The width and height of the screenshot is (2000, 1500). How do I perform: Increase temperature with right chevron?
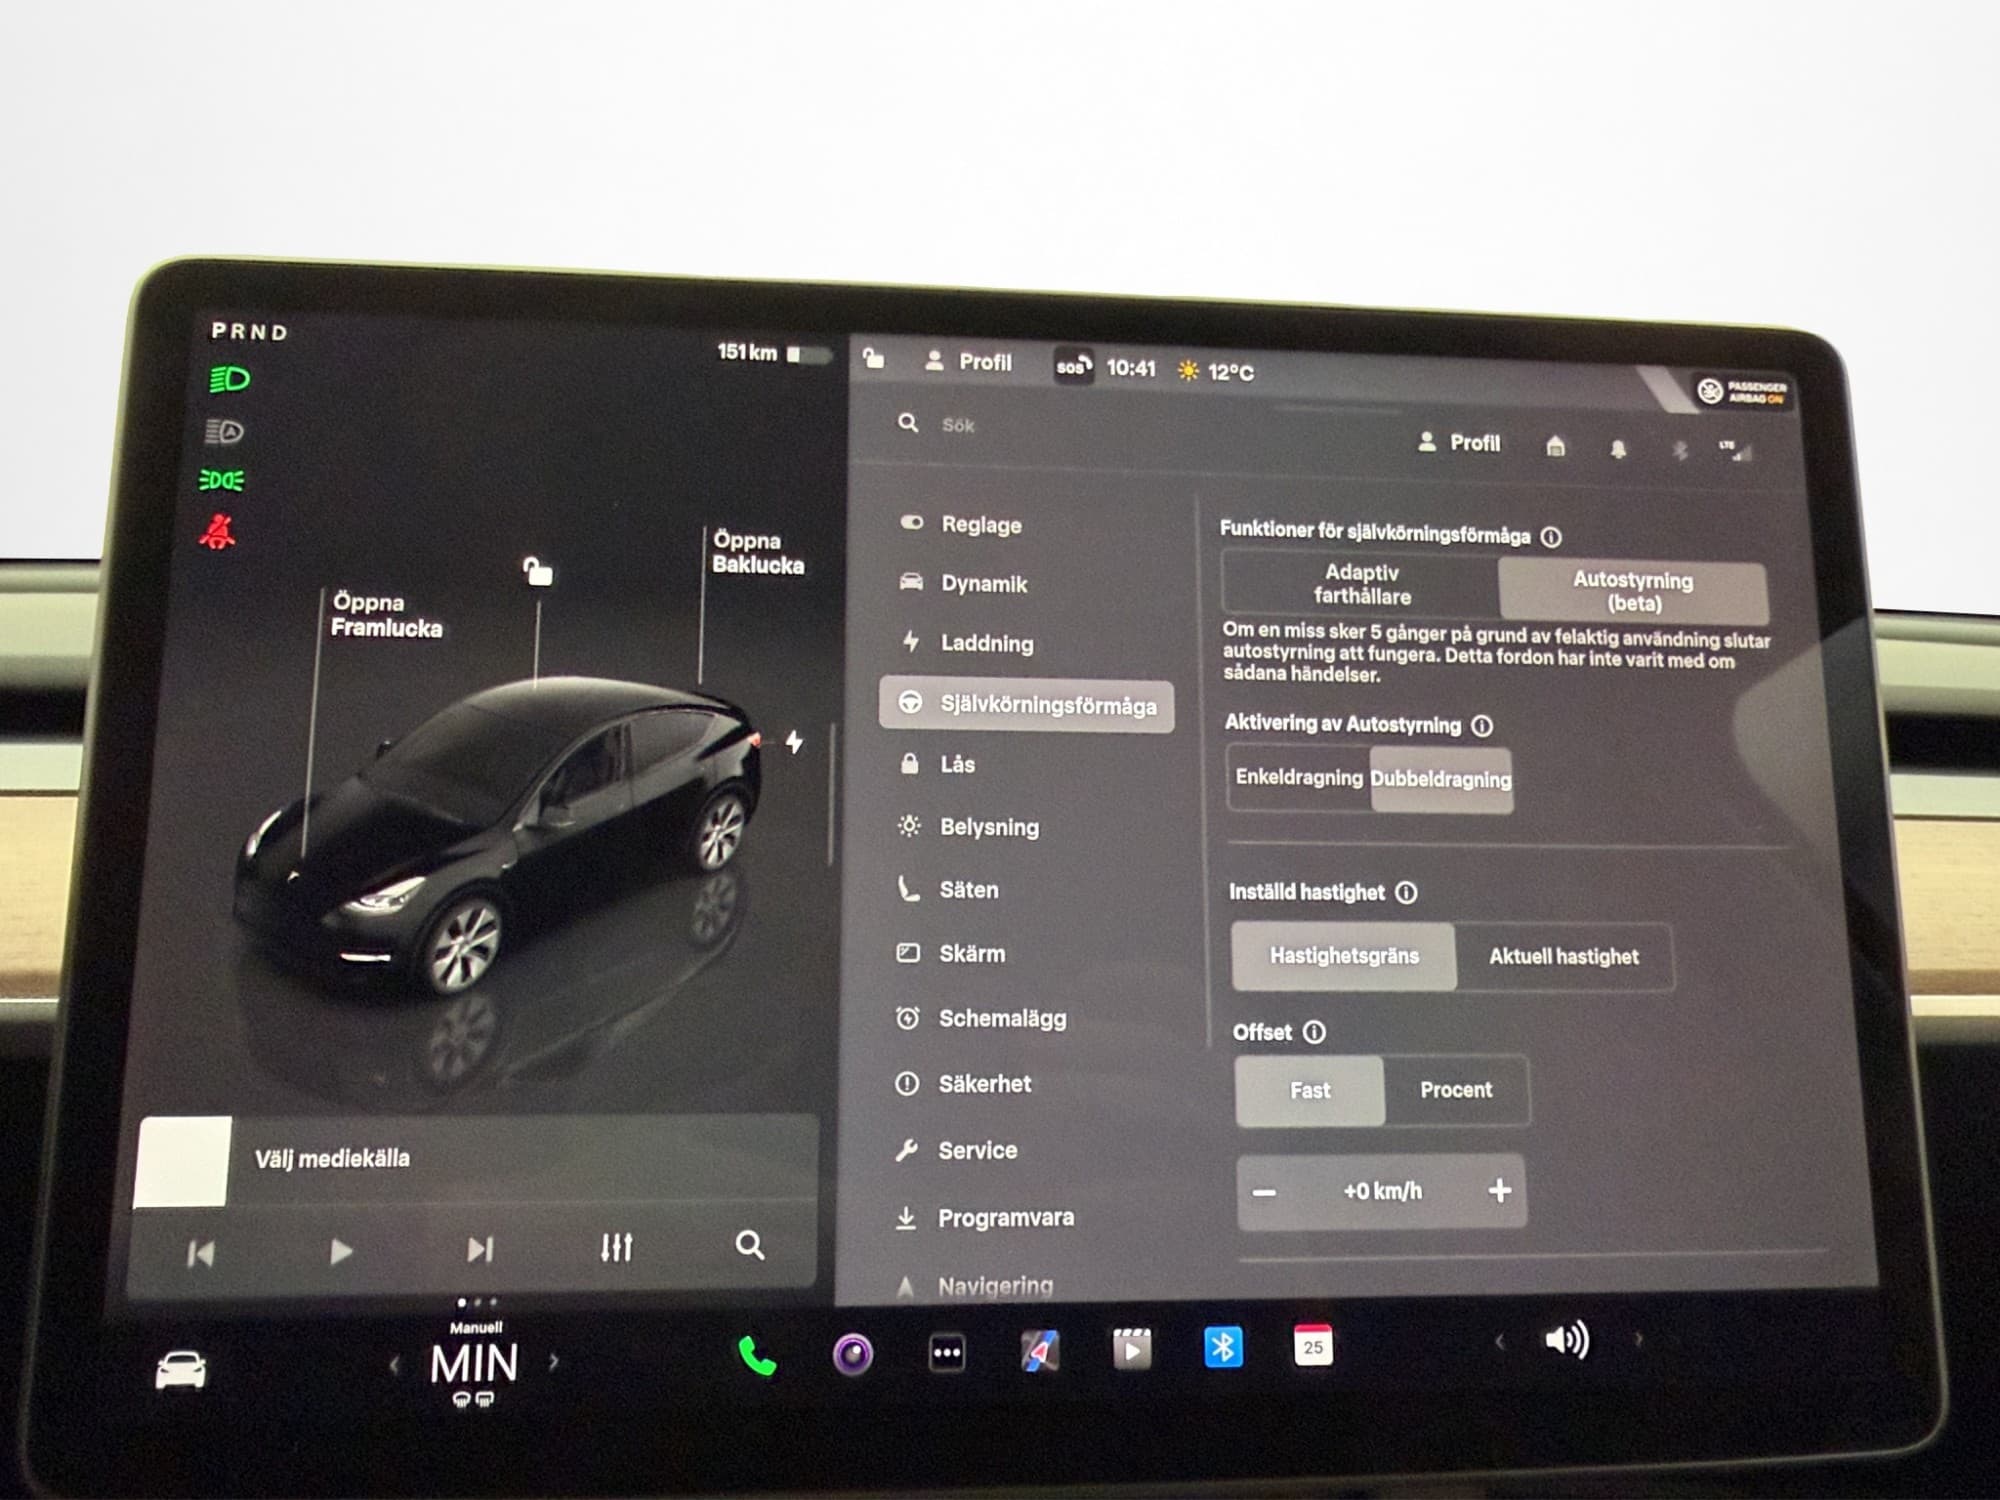554,1361
